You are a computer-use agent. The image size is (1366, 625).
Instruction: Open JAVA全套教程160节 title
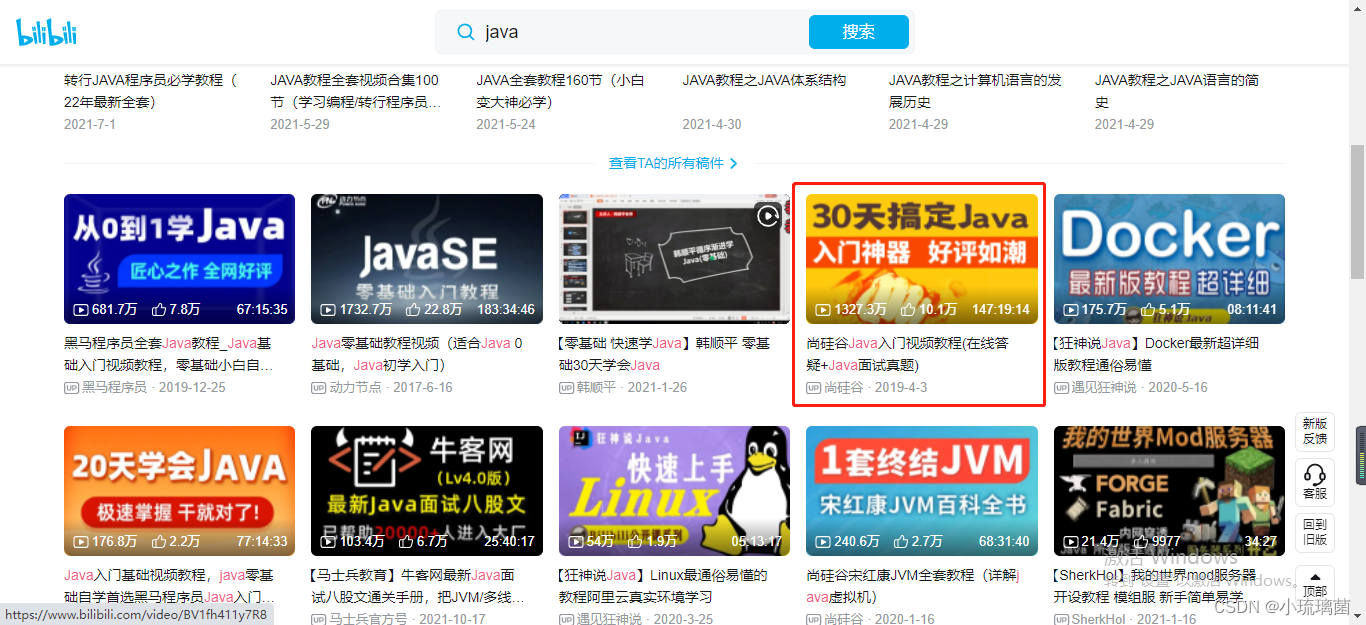560,91
